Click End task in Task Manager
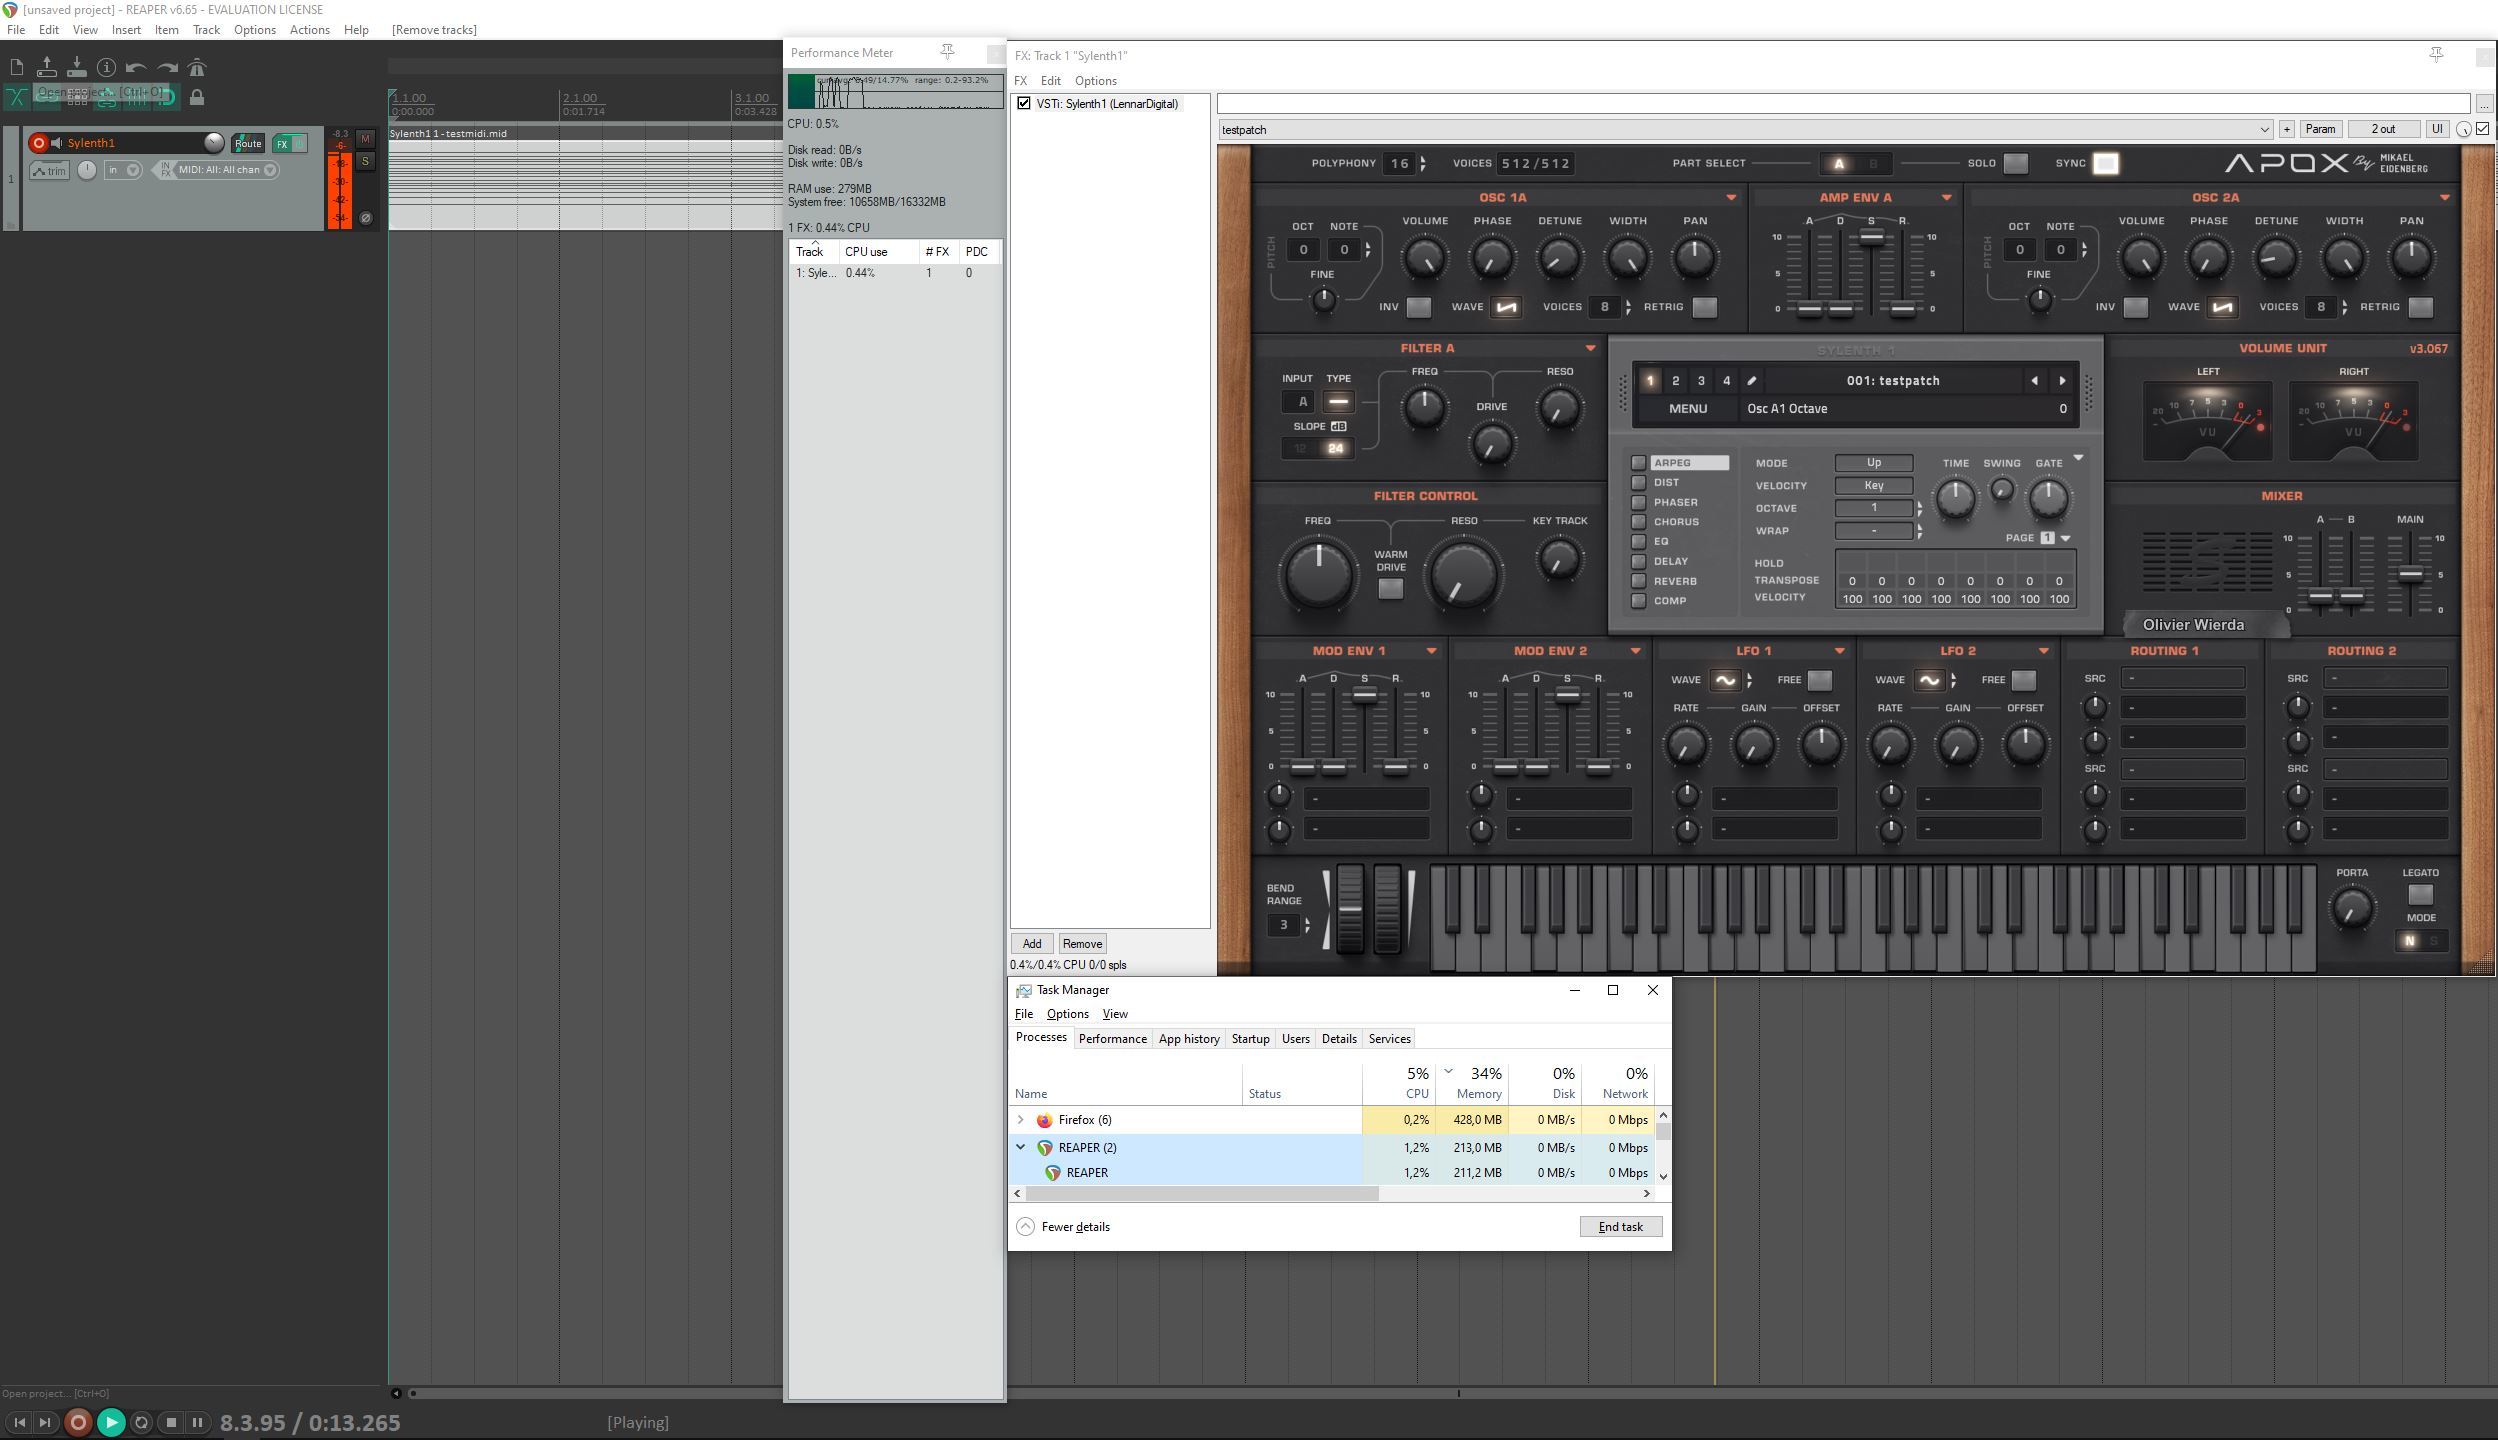 (x=1620, y=1227)
